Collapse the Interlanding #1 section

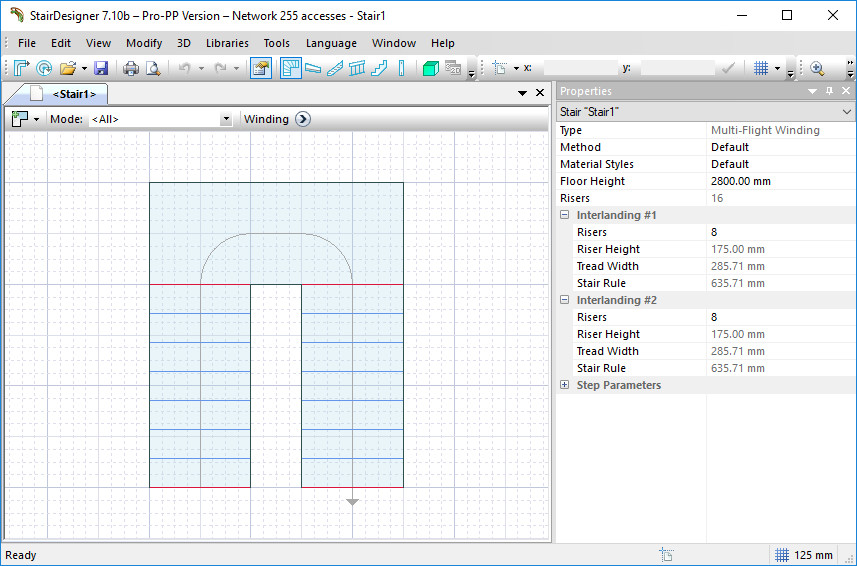pos(565,215)
